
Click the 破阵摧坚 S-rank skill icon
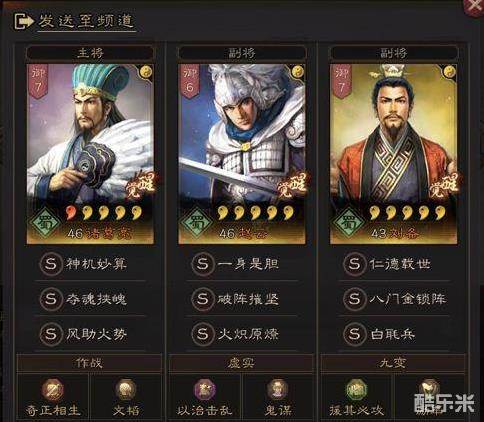point(202,299)
